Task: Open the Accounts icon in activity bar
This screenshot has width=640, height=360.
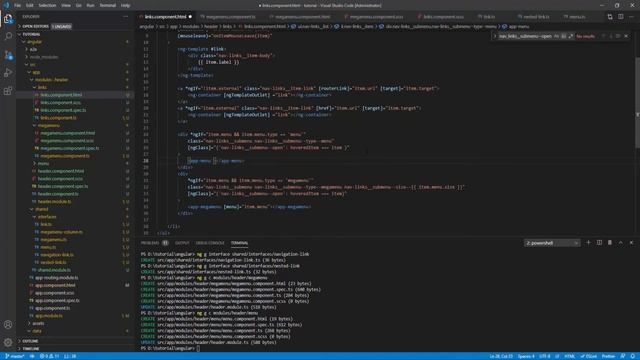Action: click(x=8, y=325)
